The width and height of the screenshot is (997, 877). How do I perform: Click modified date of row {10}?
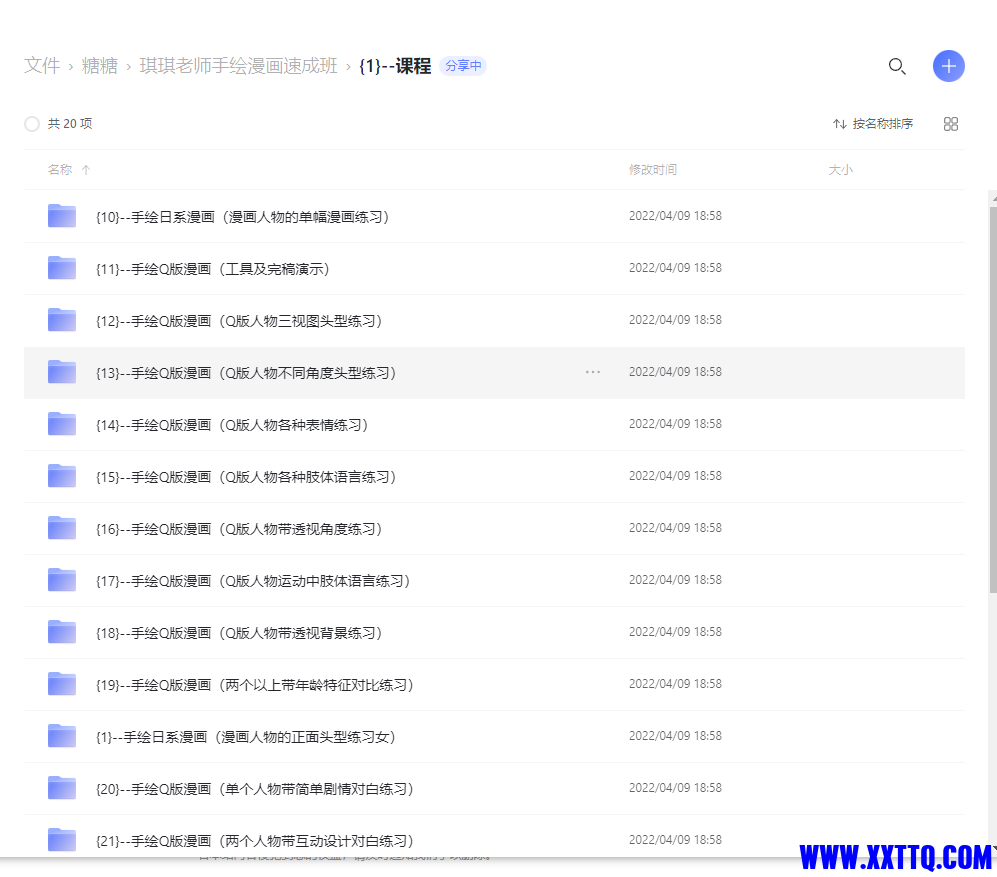point(675,216)
